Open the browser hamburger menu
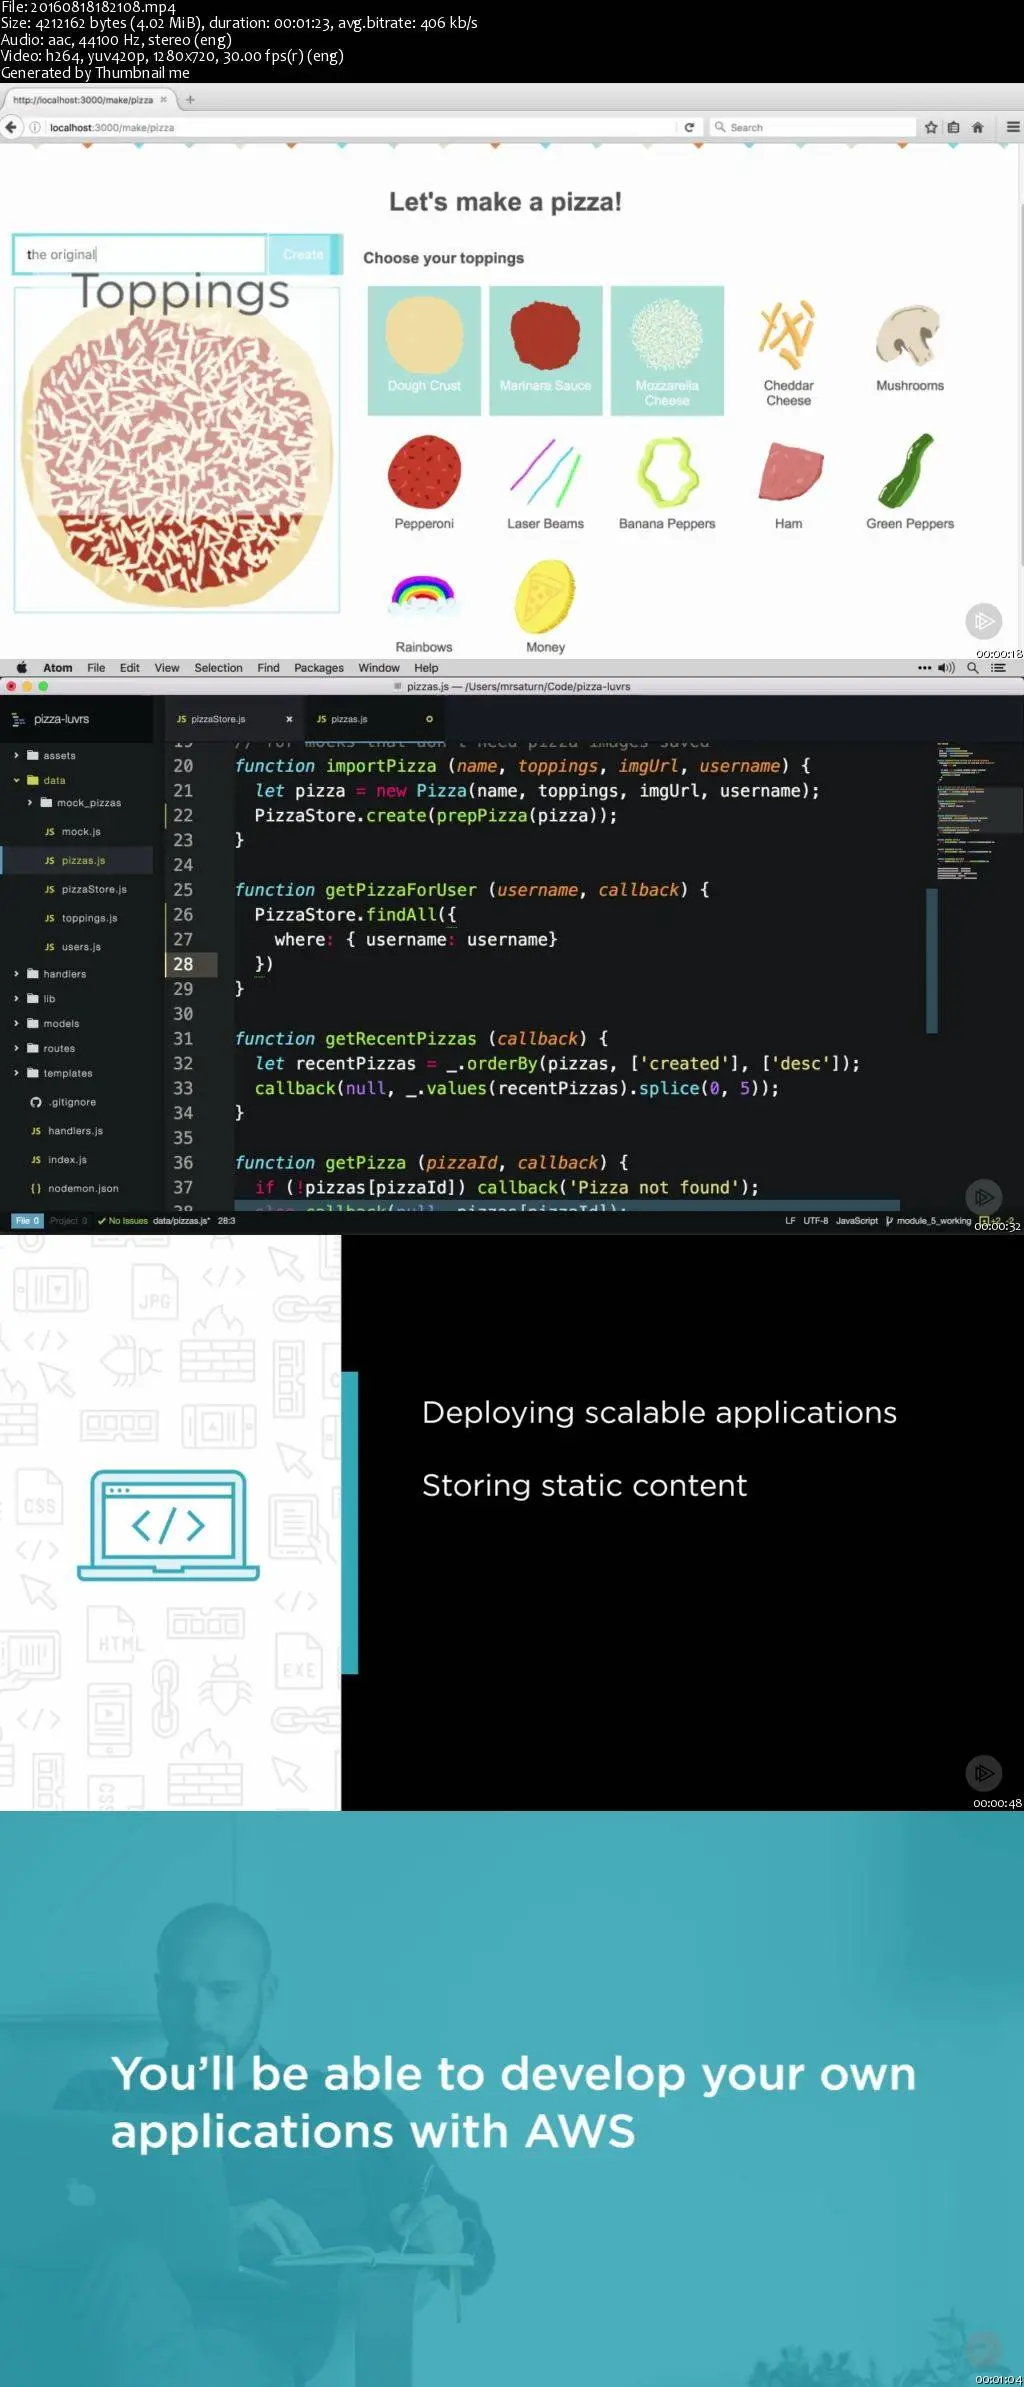This screenshot has width=1024, height=2387. 1013,127
